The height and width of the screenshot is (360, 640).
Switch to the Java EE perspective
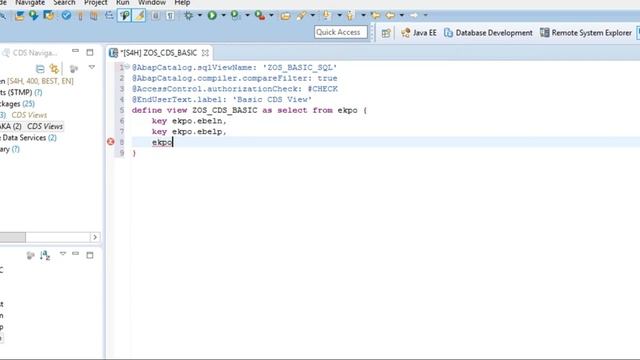[419, 33]
